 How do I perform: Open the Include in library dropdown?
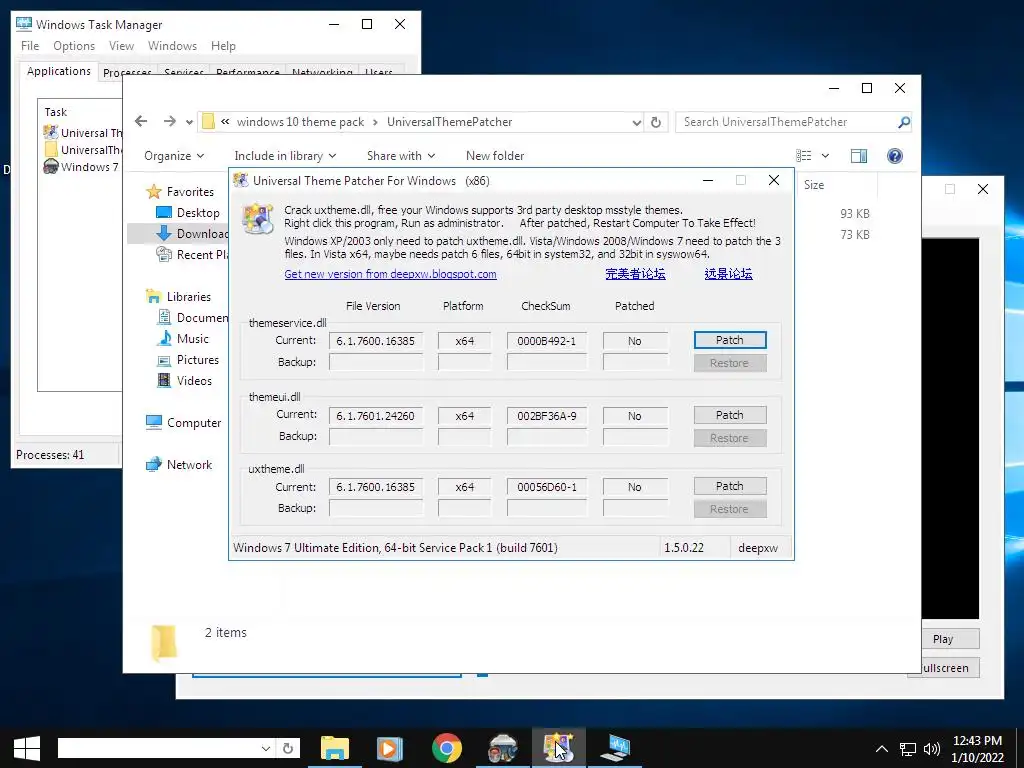click(x=285, y=156)
